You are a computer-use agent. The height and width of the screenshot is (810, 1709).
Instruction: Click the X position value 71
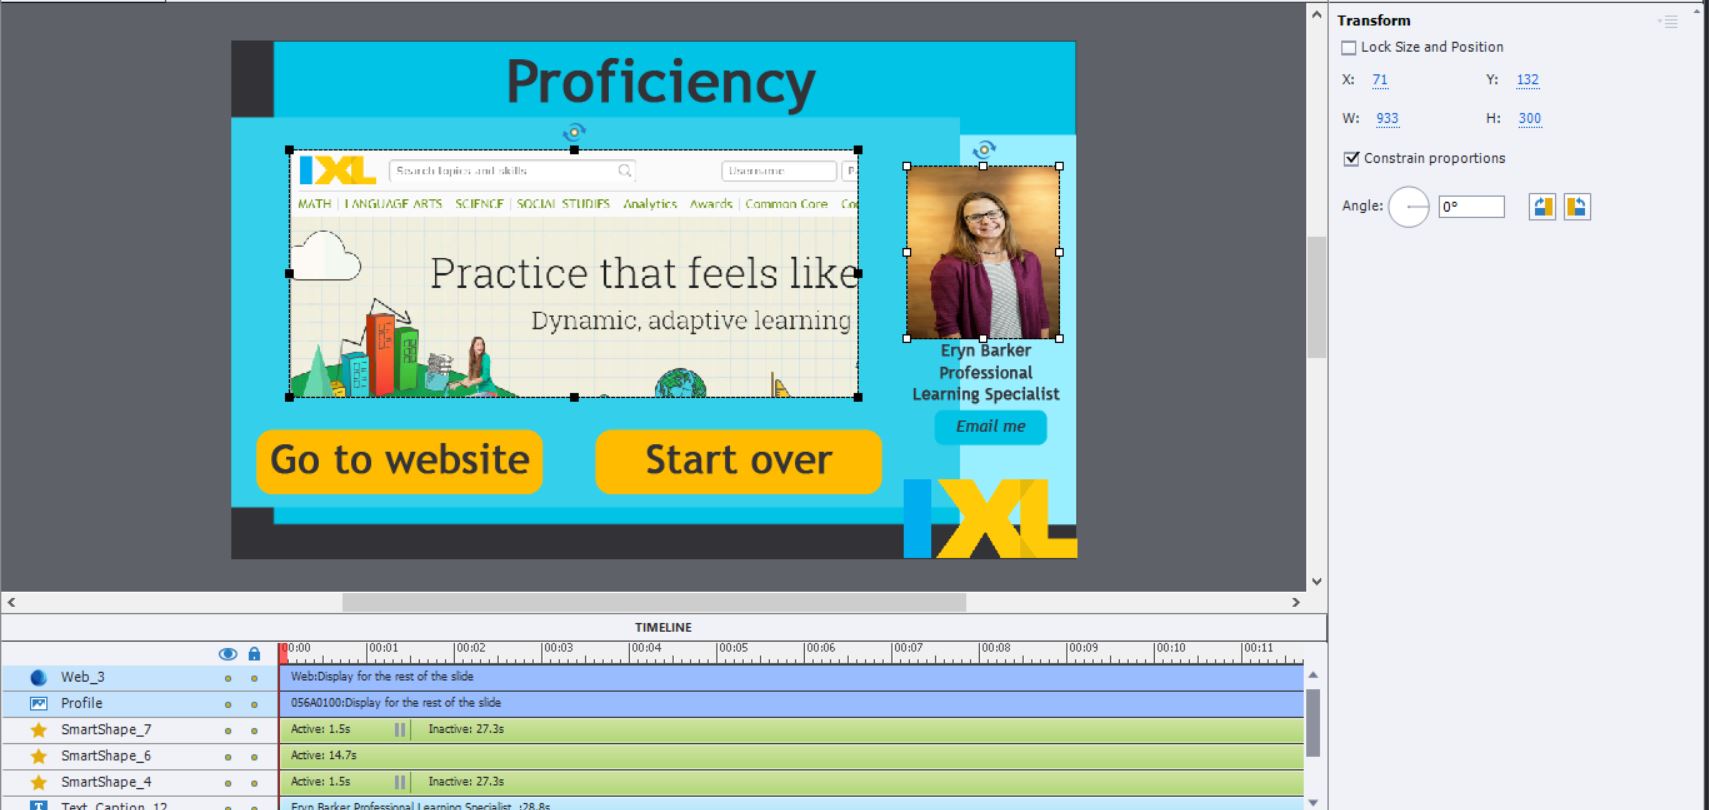point(1380,80)
